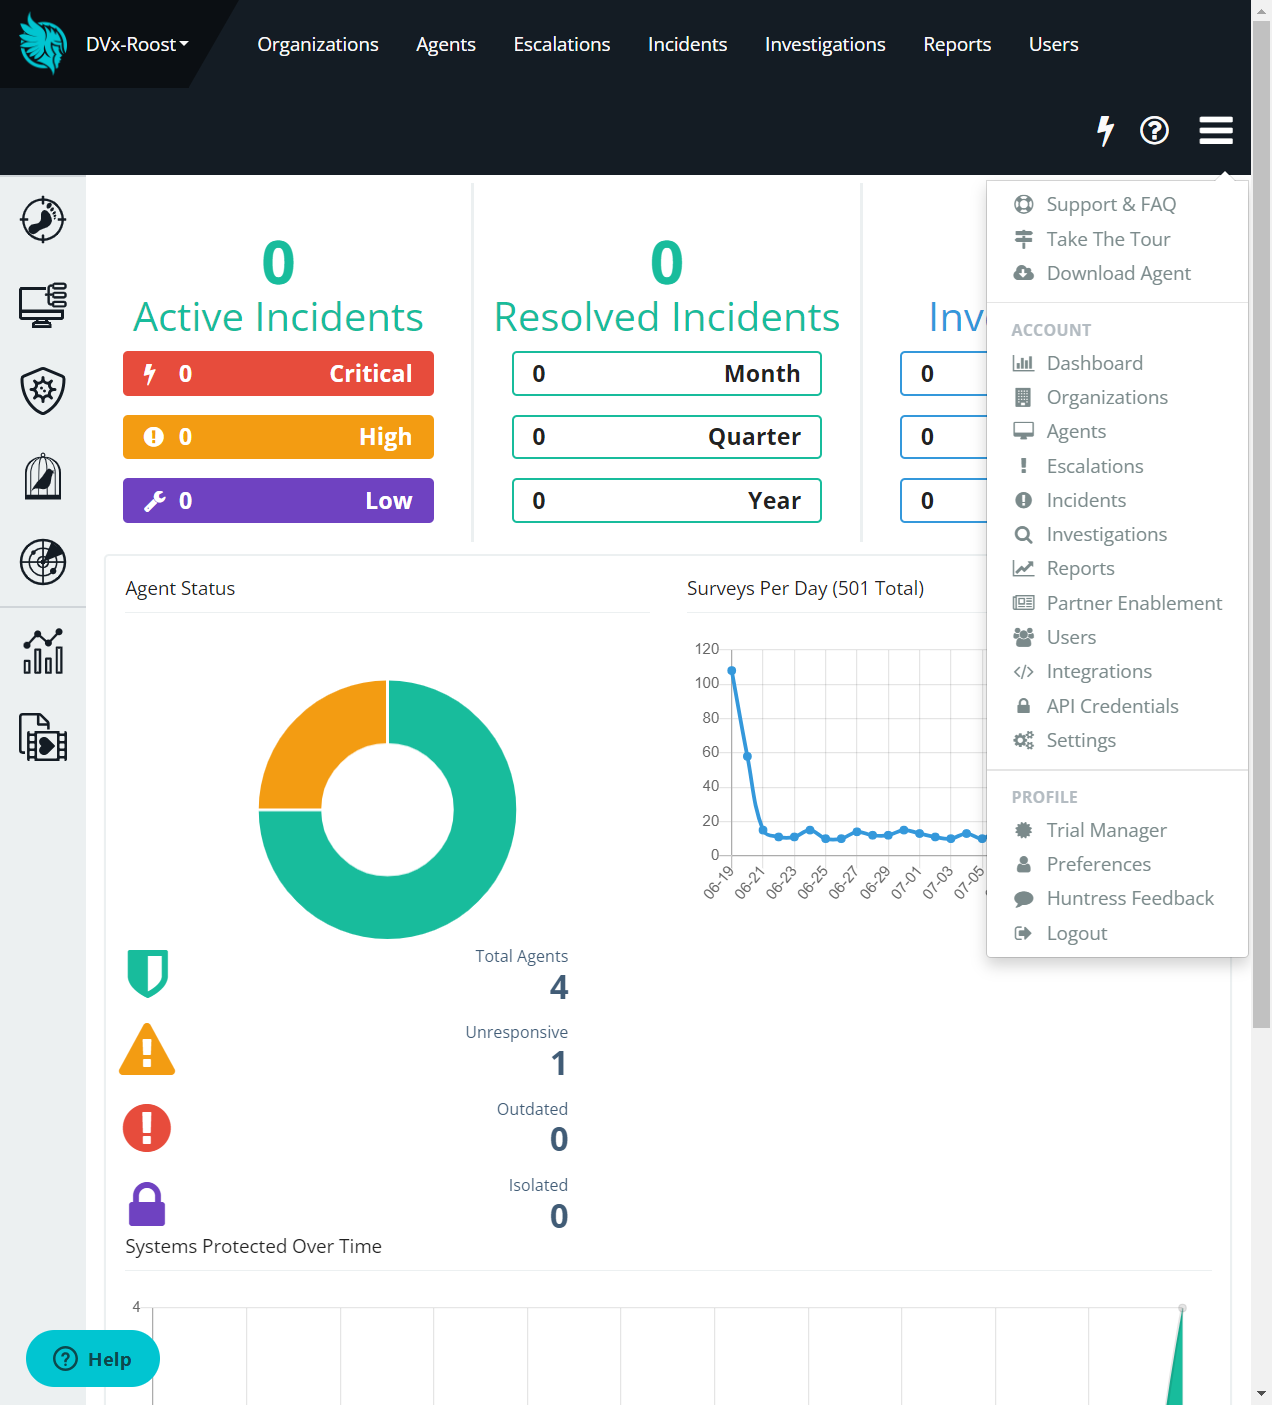Open Organizations in top navigation bar
Viewport: 1272px width, 1405px height.
click(x=318, y=44)
